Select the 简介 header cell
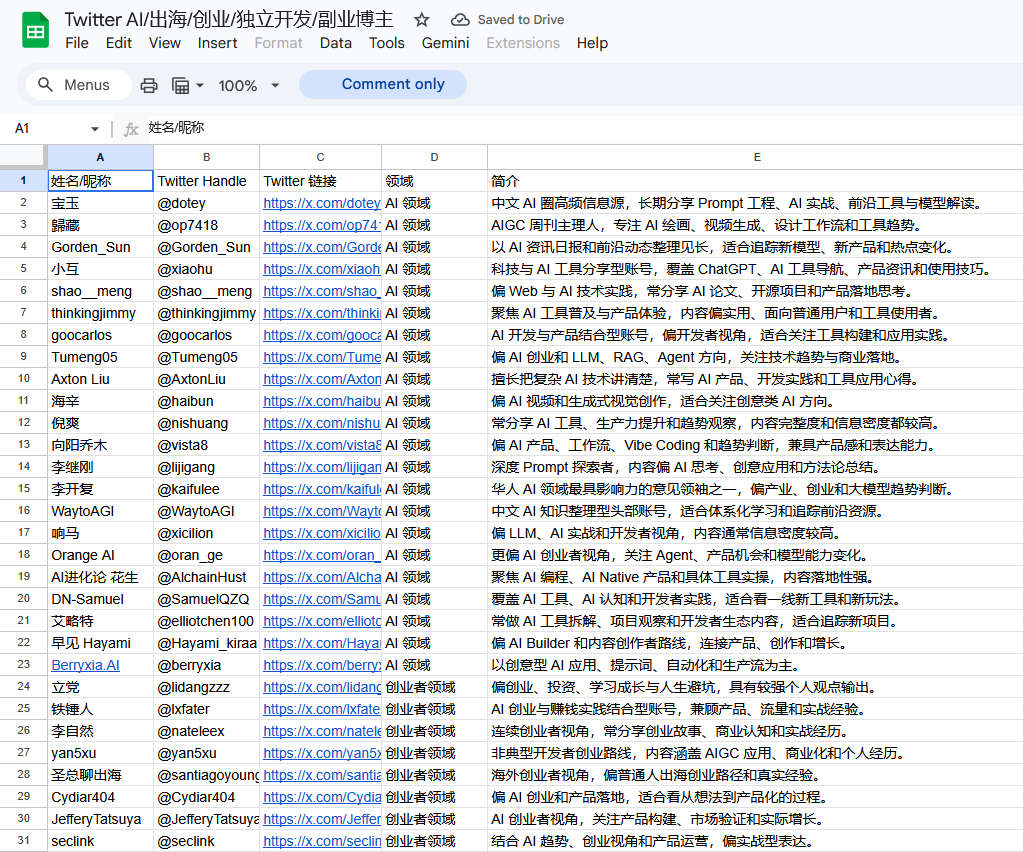The height and width of the screenshot is (852, 1023). coord(756,181)
